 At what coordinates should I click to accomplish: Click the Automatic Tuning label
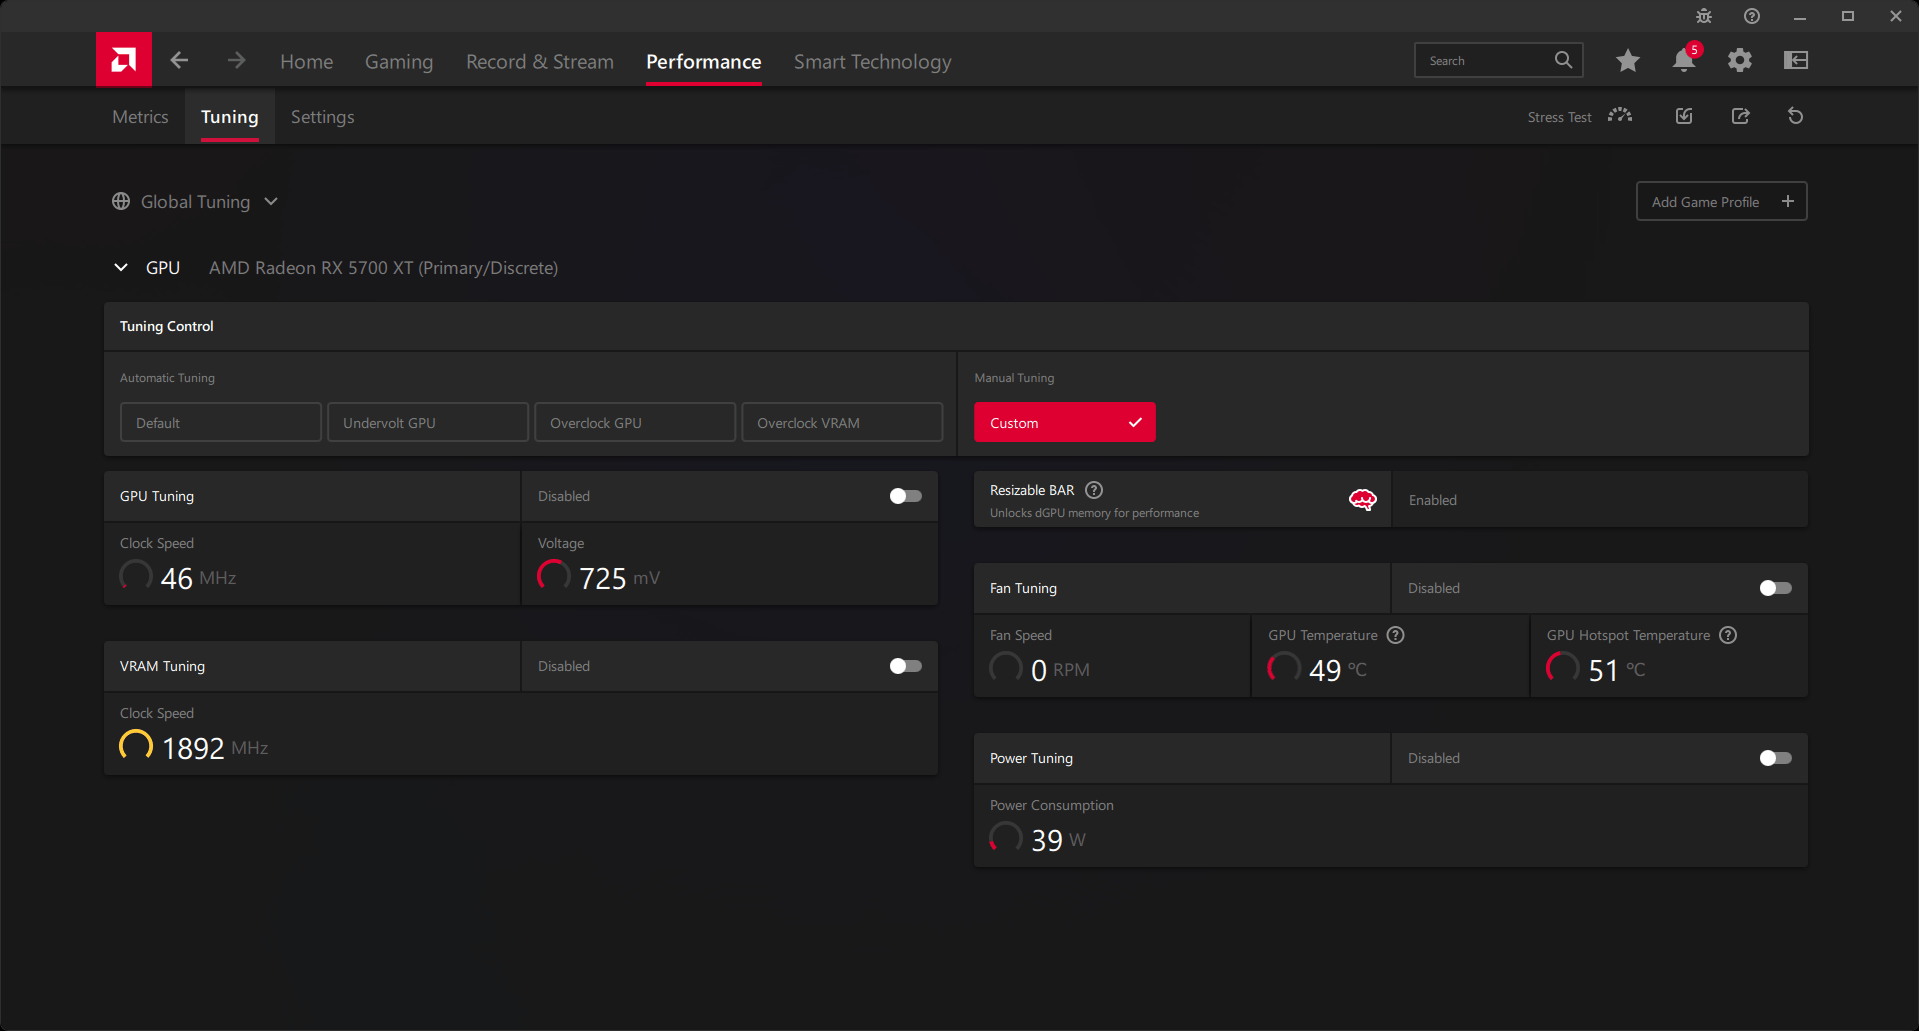tap(167, 378)
